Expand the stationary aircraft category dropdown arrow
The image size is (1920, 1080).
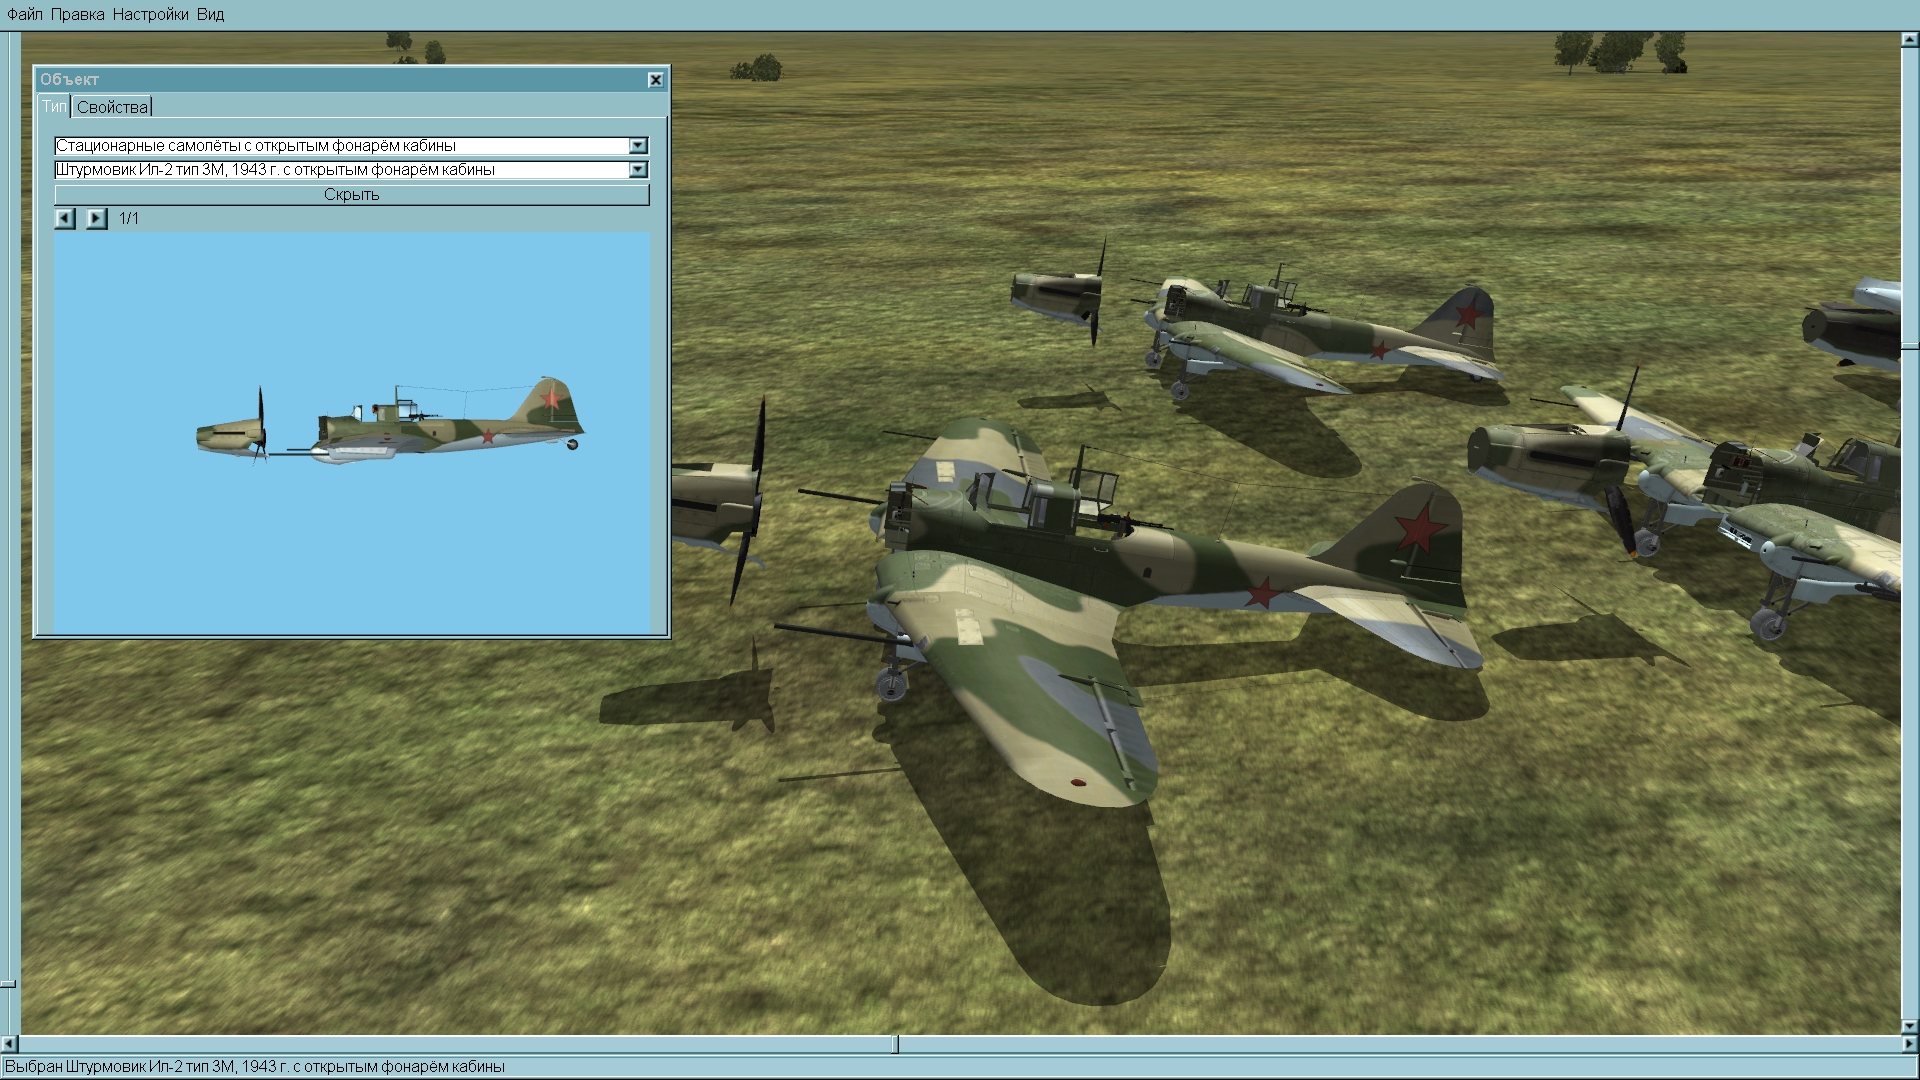coord(638,146)
